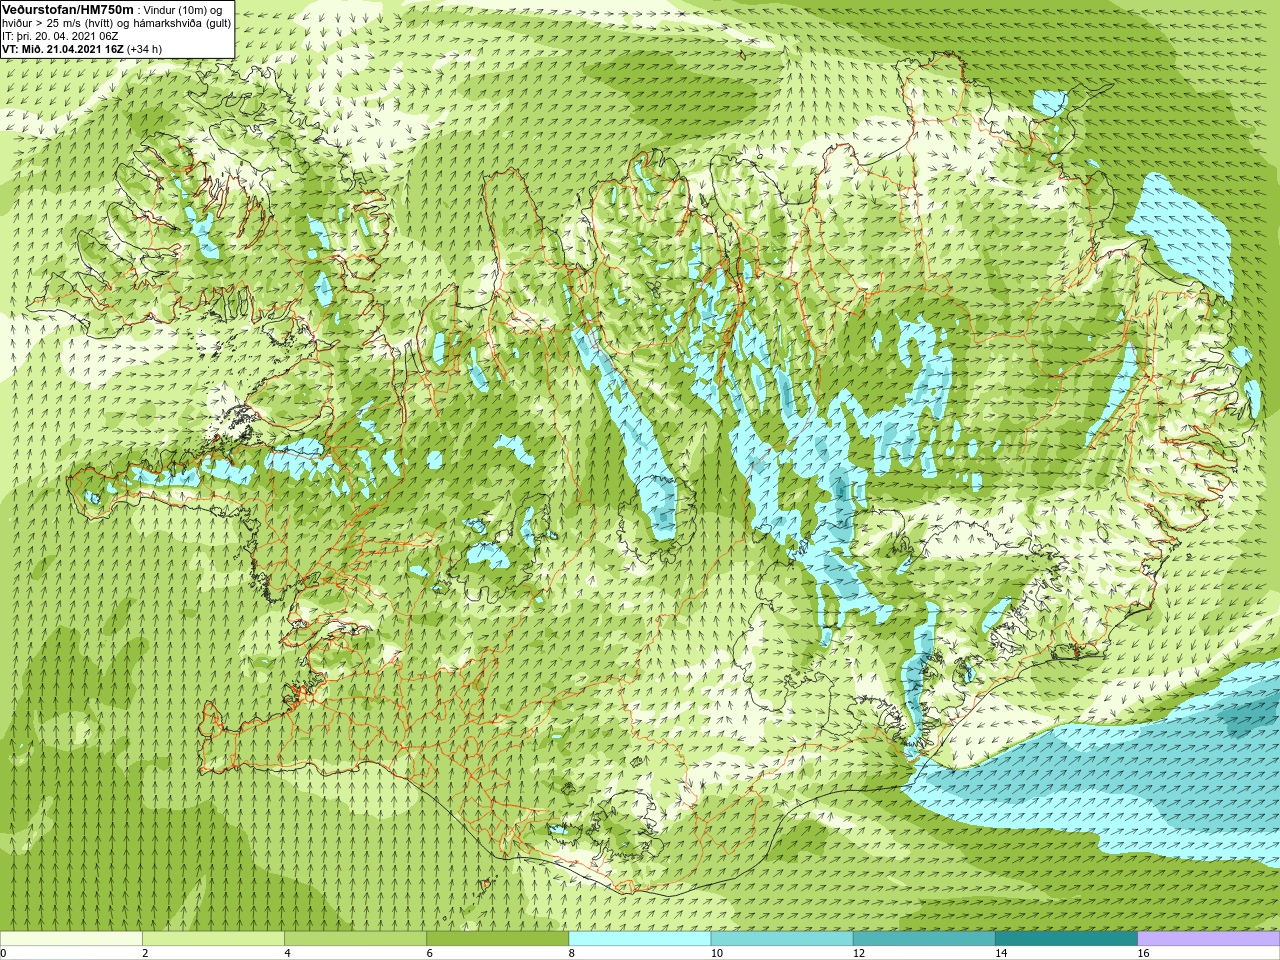Pick the lavender above-16 m/s legend swatch
Image resolution: width=1280 pixels, height=960 pixels.
pyautogui.click(x=1209, y=939)
